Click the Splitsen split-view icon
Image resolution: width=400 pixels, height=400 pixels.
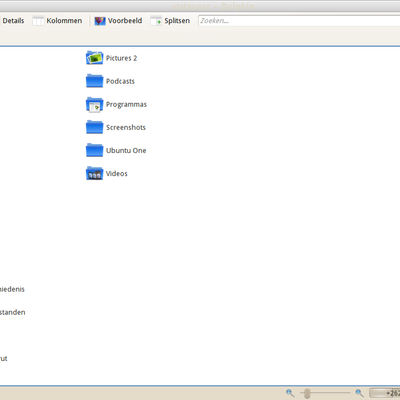(x=156, y=21)
